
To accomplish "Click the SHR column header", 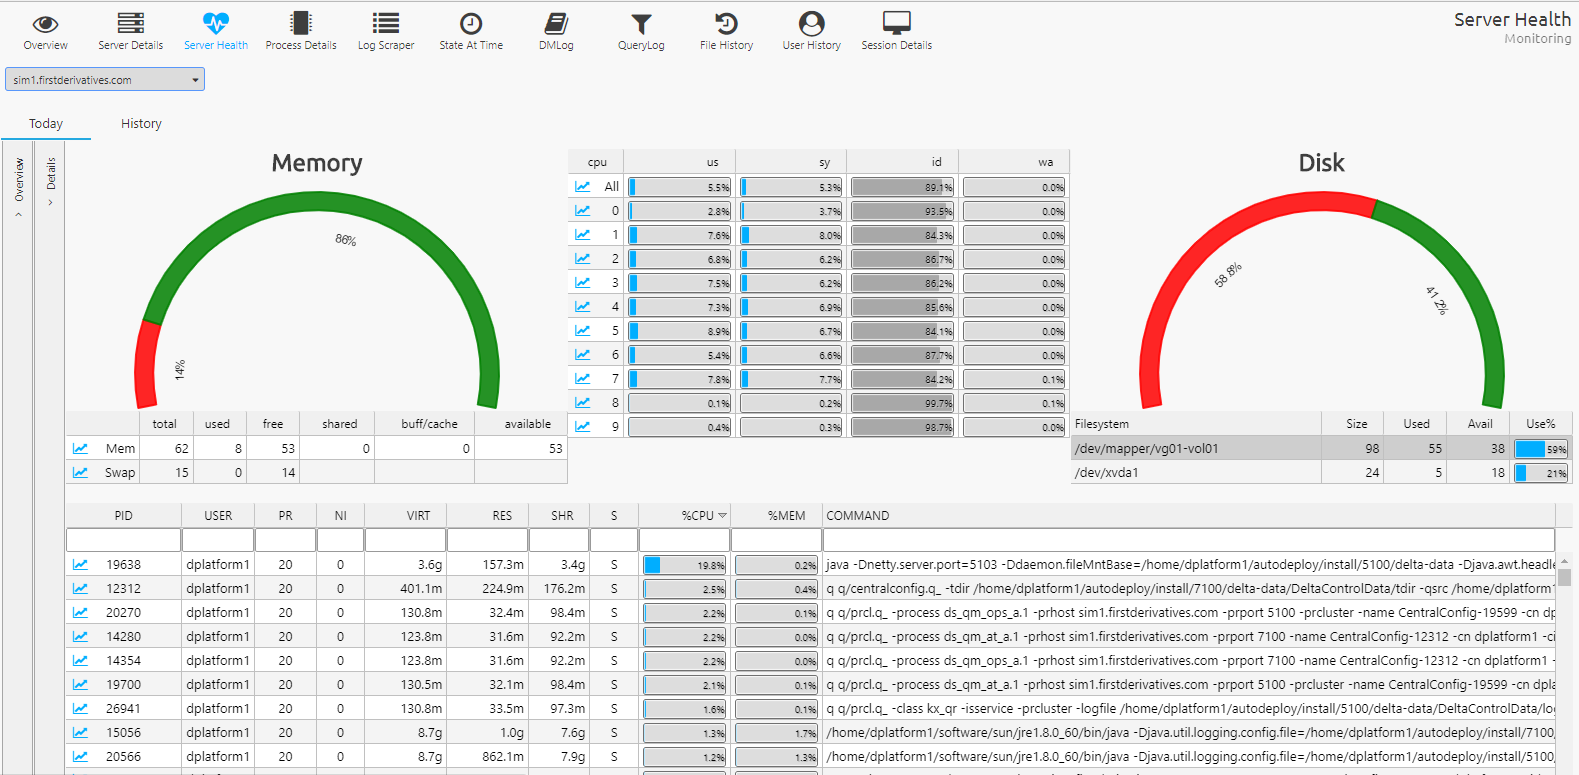I will coord(560,516).
